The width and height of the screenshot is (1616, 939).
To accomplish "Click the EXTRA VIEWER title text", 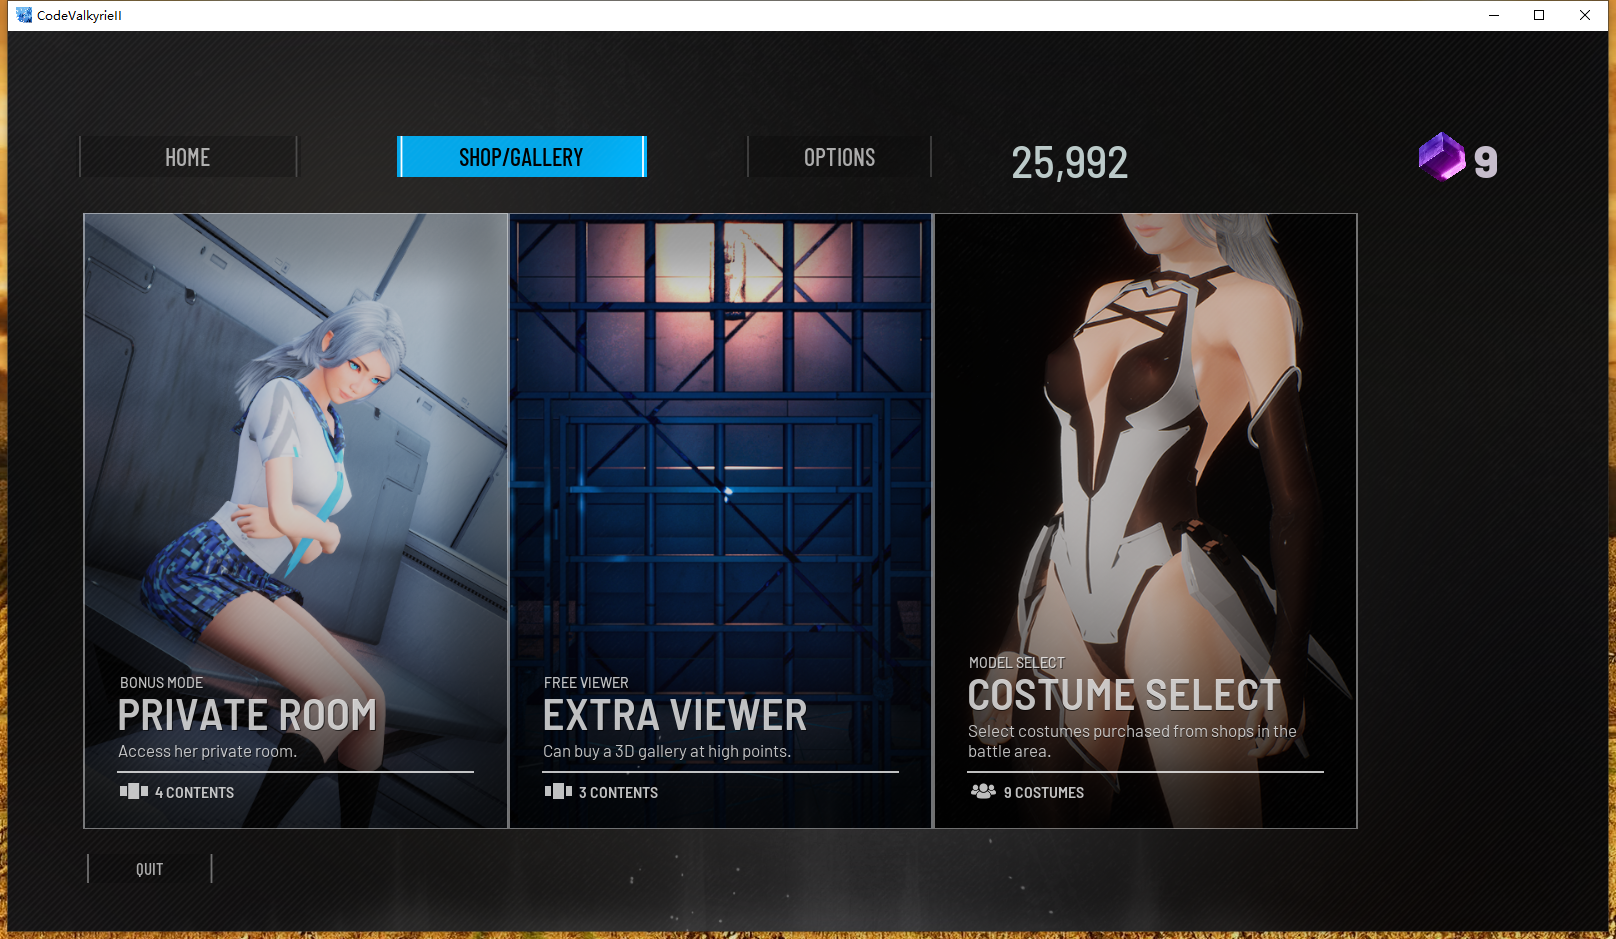I will tap(675, 716).
